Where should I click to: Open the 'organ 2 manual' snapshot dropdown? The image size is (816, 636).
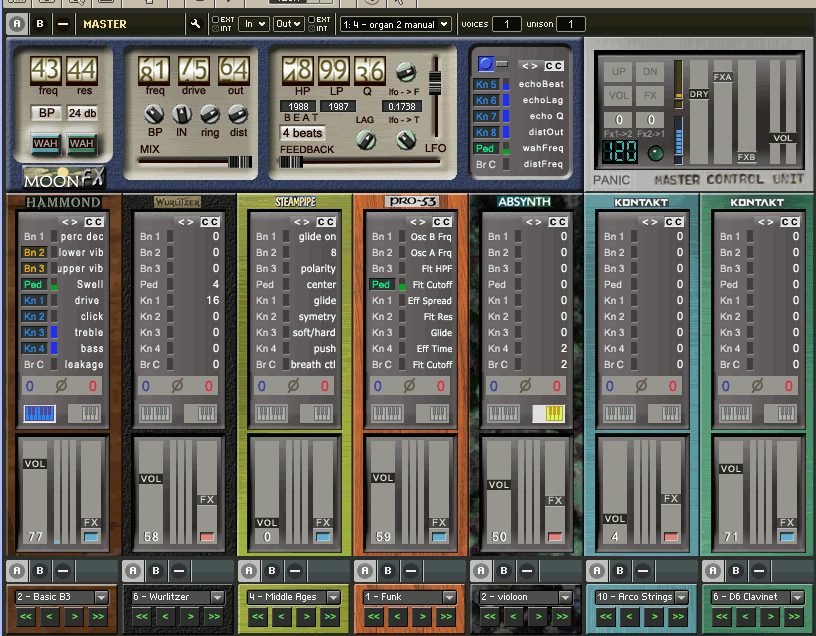395,23
